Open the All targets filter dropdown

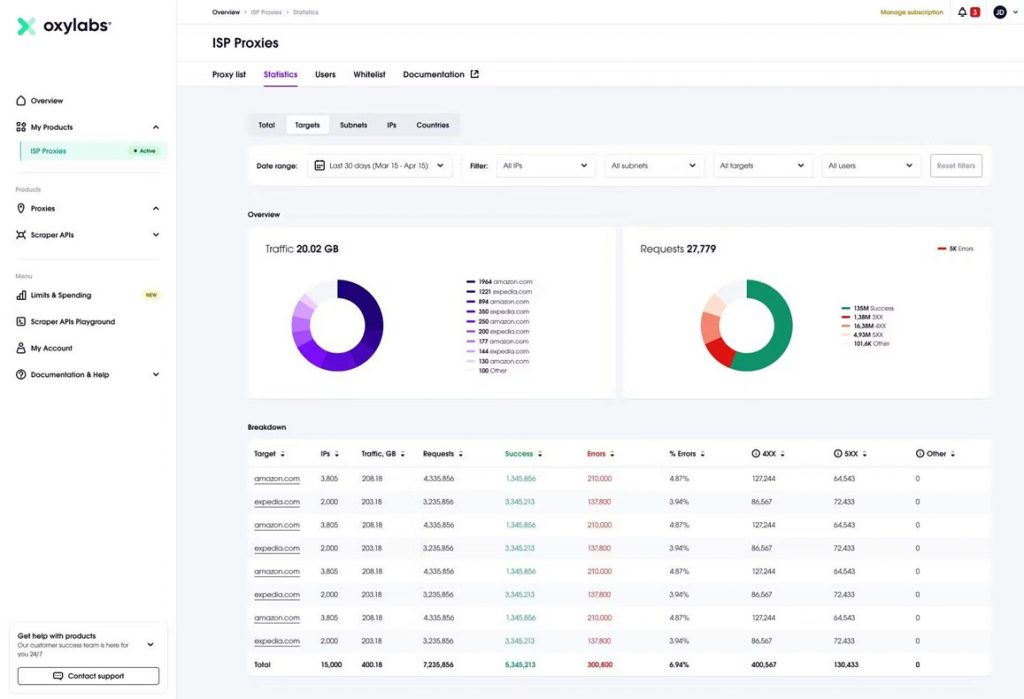pyautogui.click(x=763, y=166)
